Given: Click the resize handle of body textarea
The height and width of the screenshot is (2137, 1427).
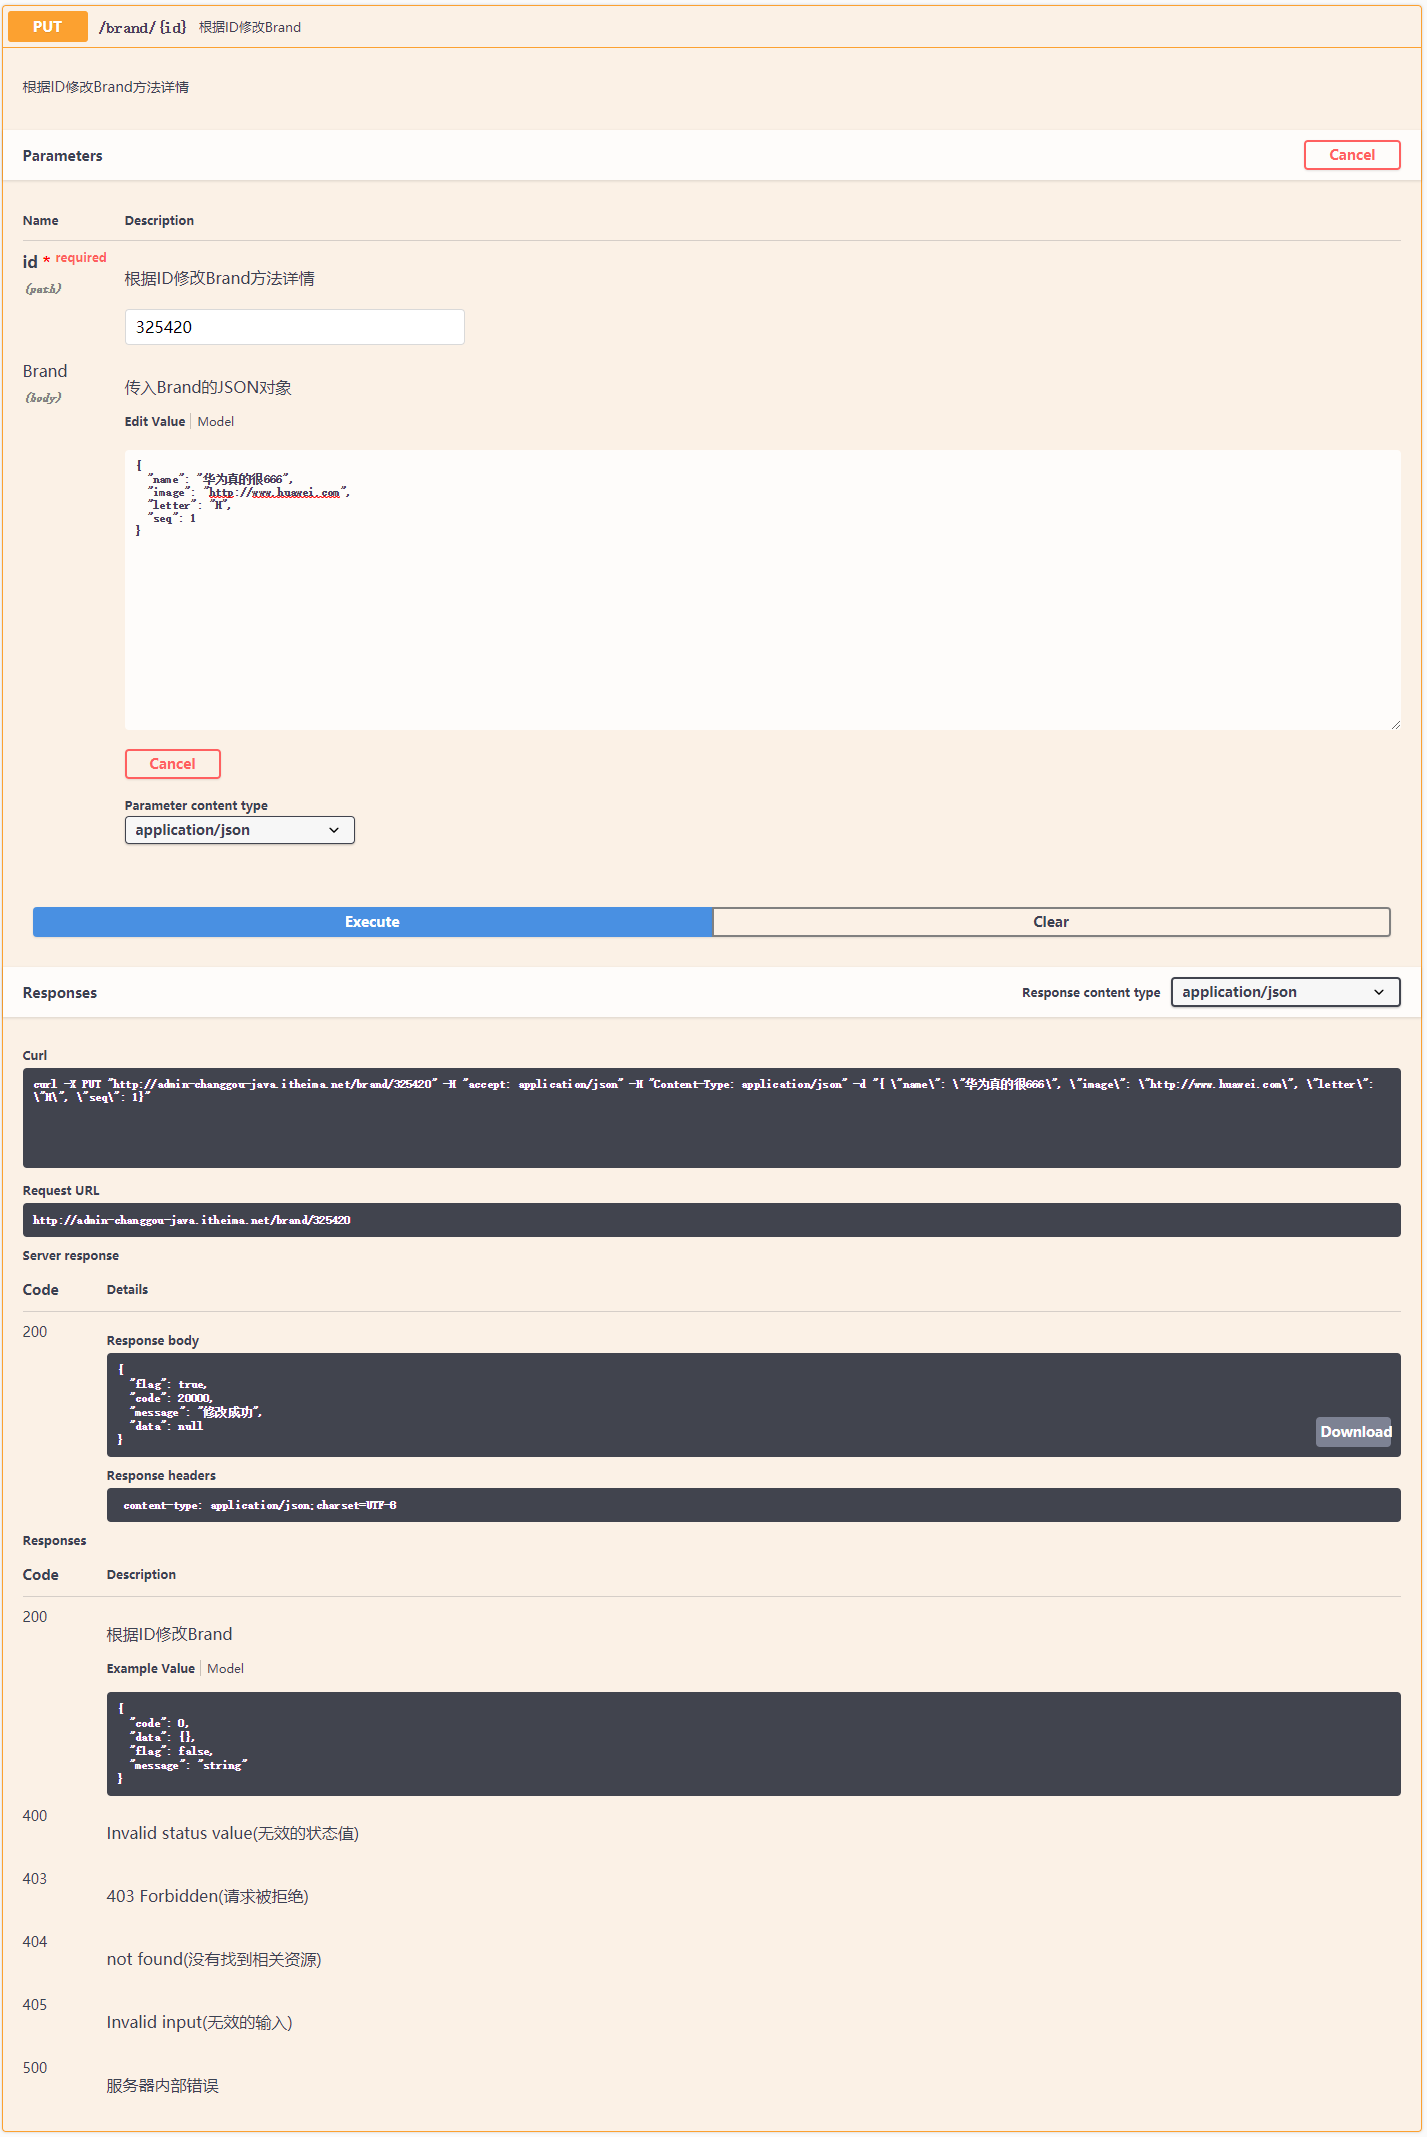Looking at the screenshot, I should 1395,724.
